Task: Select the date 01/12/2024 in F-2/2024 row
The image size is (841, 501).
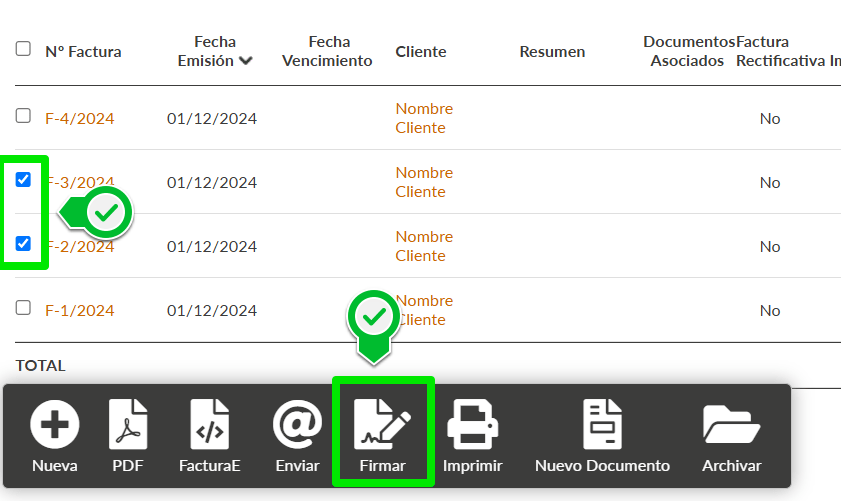Action: (212, 247)
